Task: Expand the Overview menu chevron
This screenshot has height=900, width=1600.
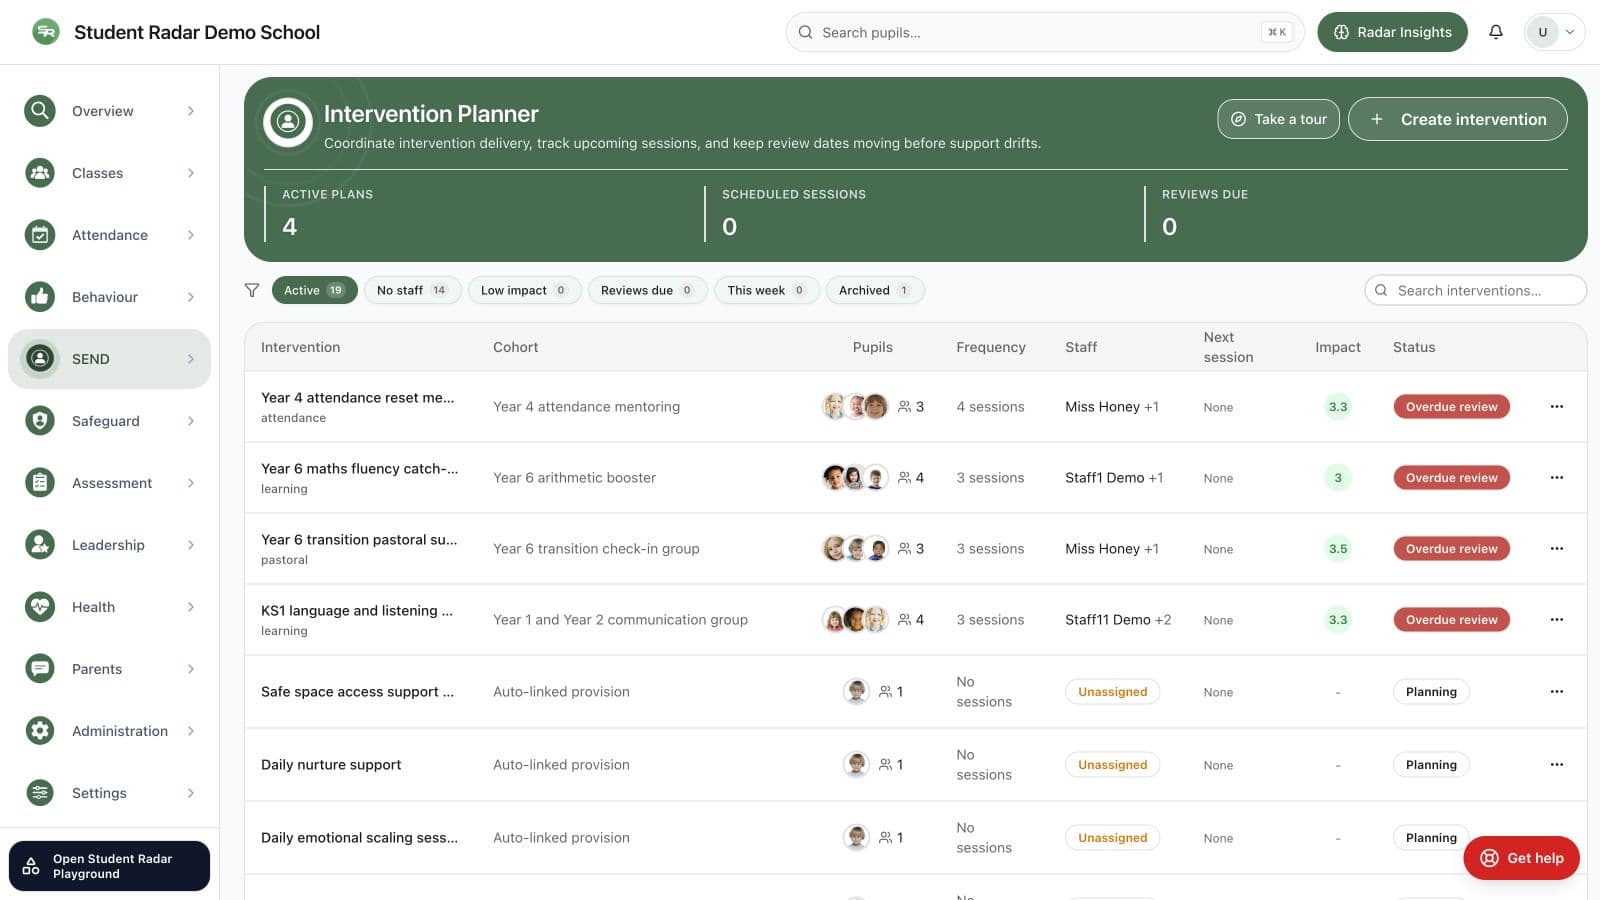Action: click(191, 111)
